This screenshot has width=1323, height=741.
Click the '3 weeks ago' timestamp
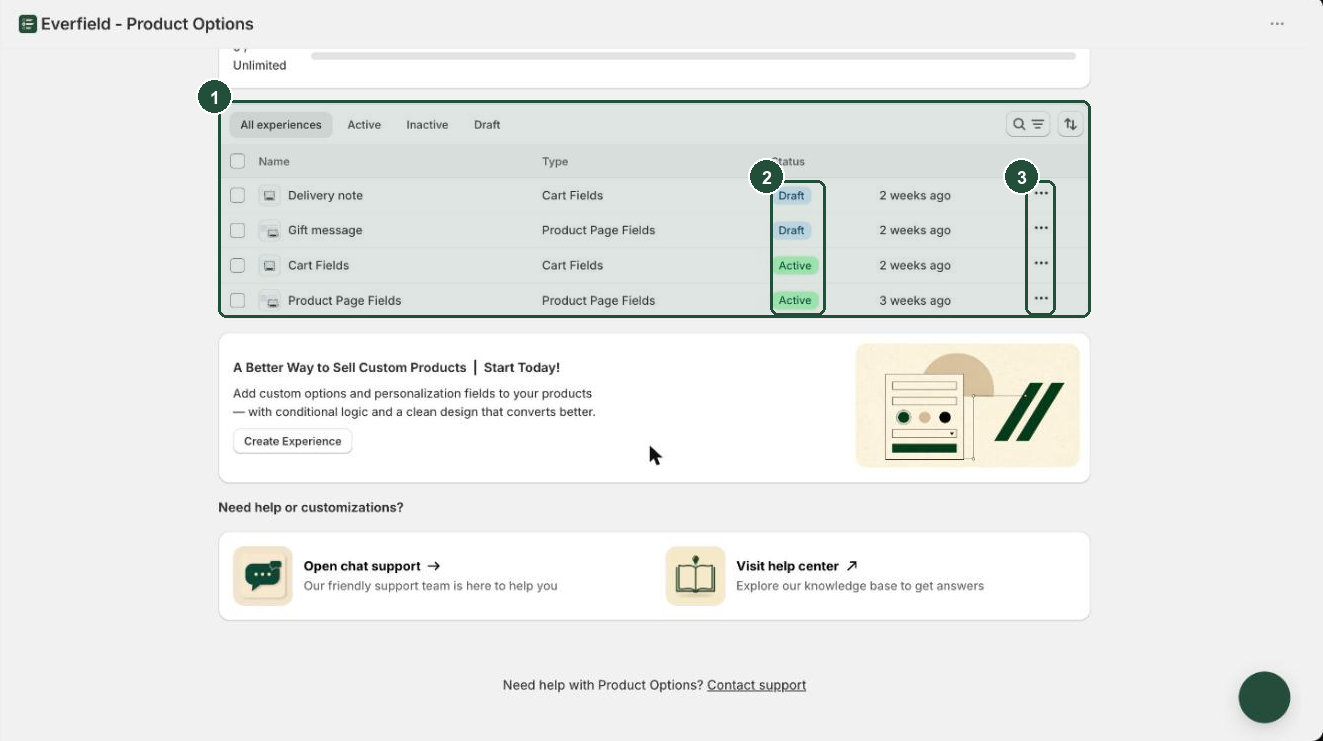(915, 301)
